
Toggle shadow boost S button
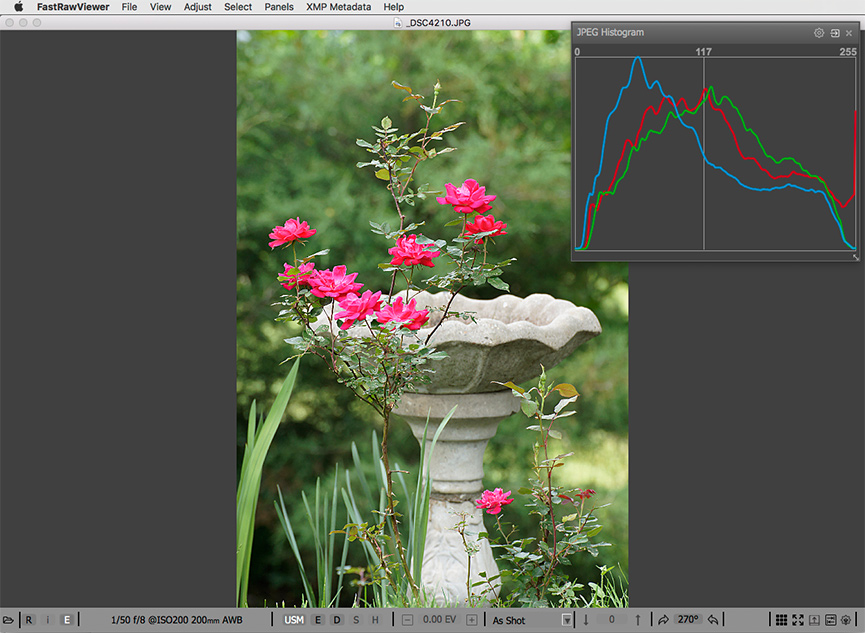(356, 620)
